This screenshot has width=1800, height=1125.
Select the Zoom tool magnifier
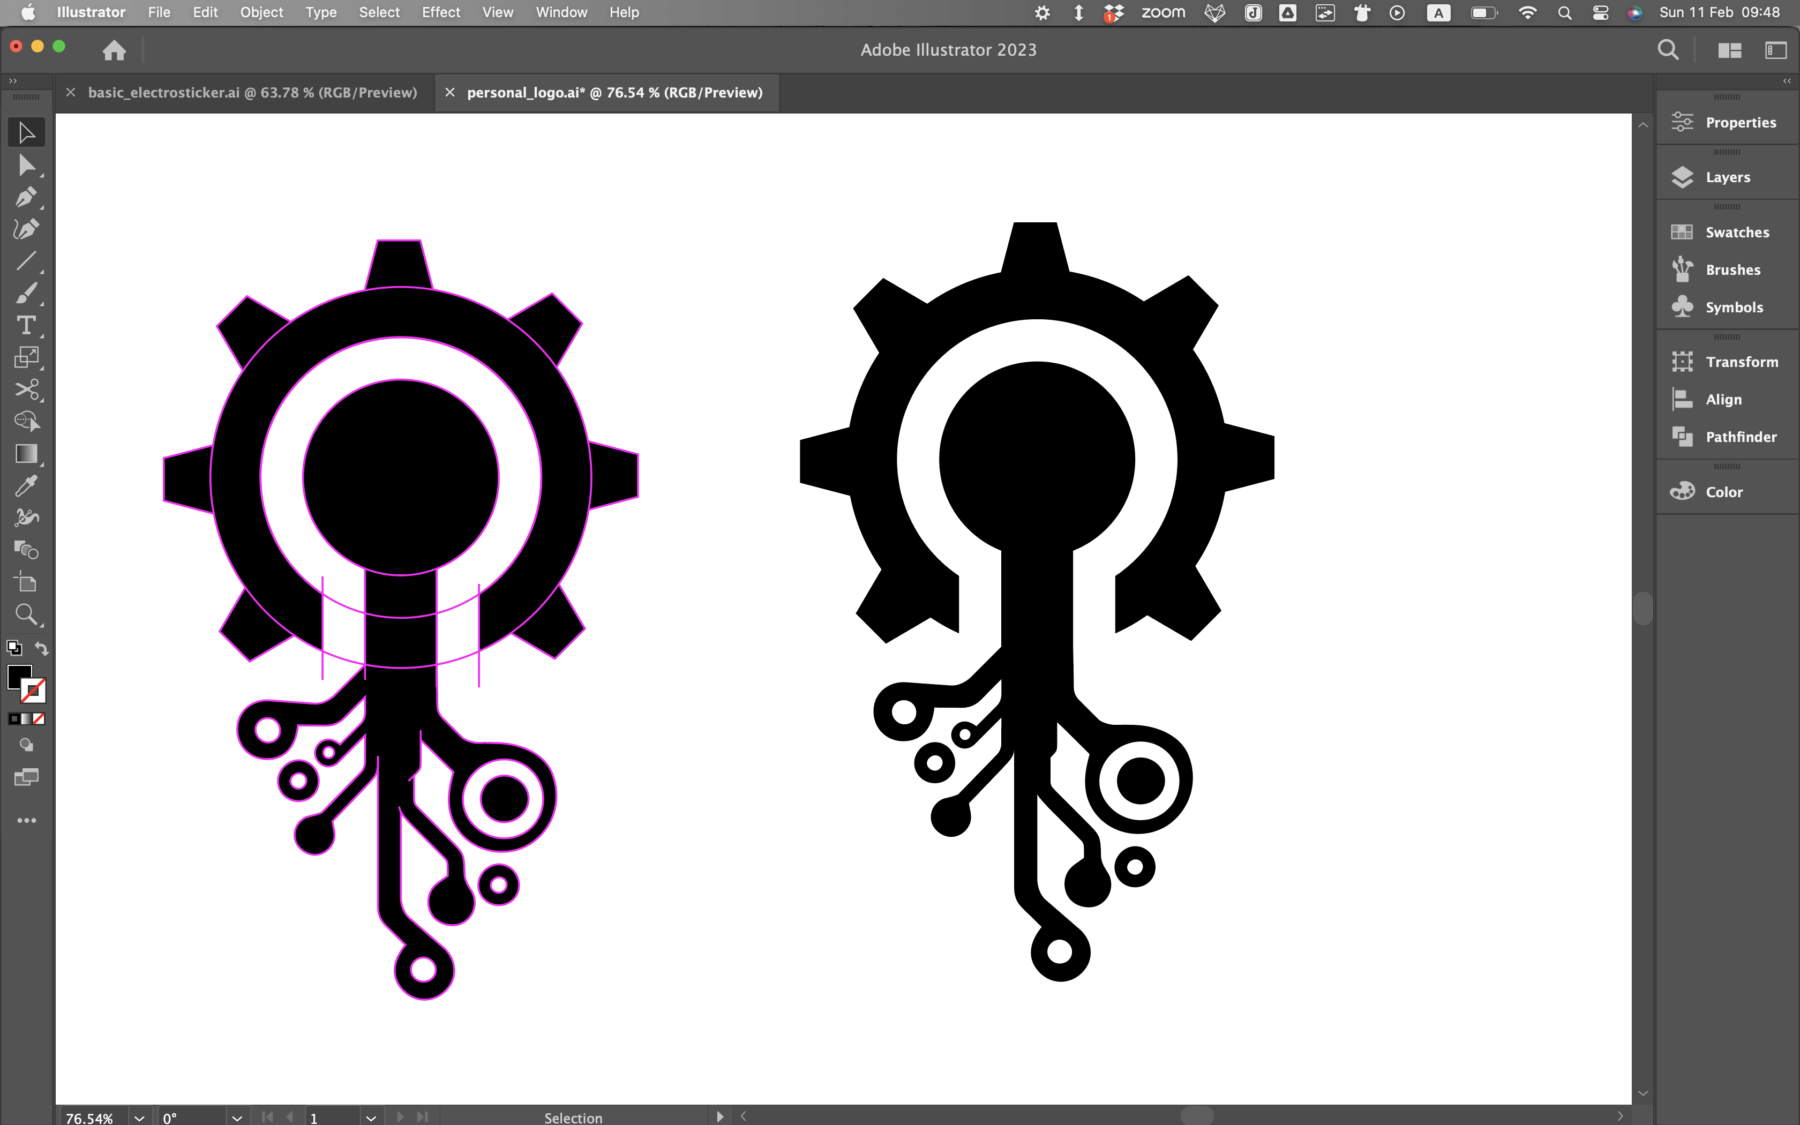[26, 614]
